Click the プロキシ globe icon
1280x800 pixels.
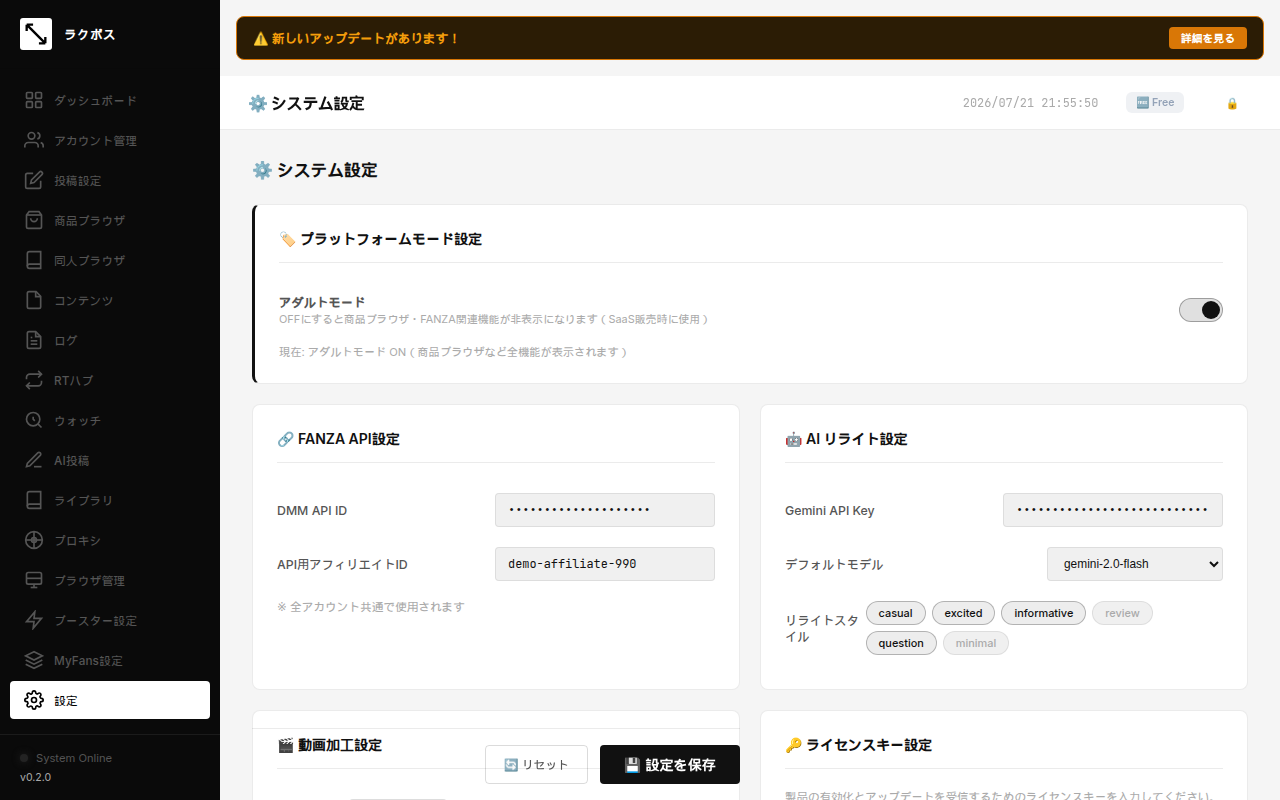34,540
